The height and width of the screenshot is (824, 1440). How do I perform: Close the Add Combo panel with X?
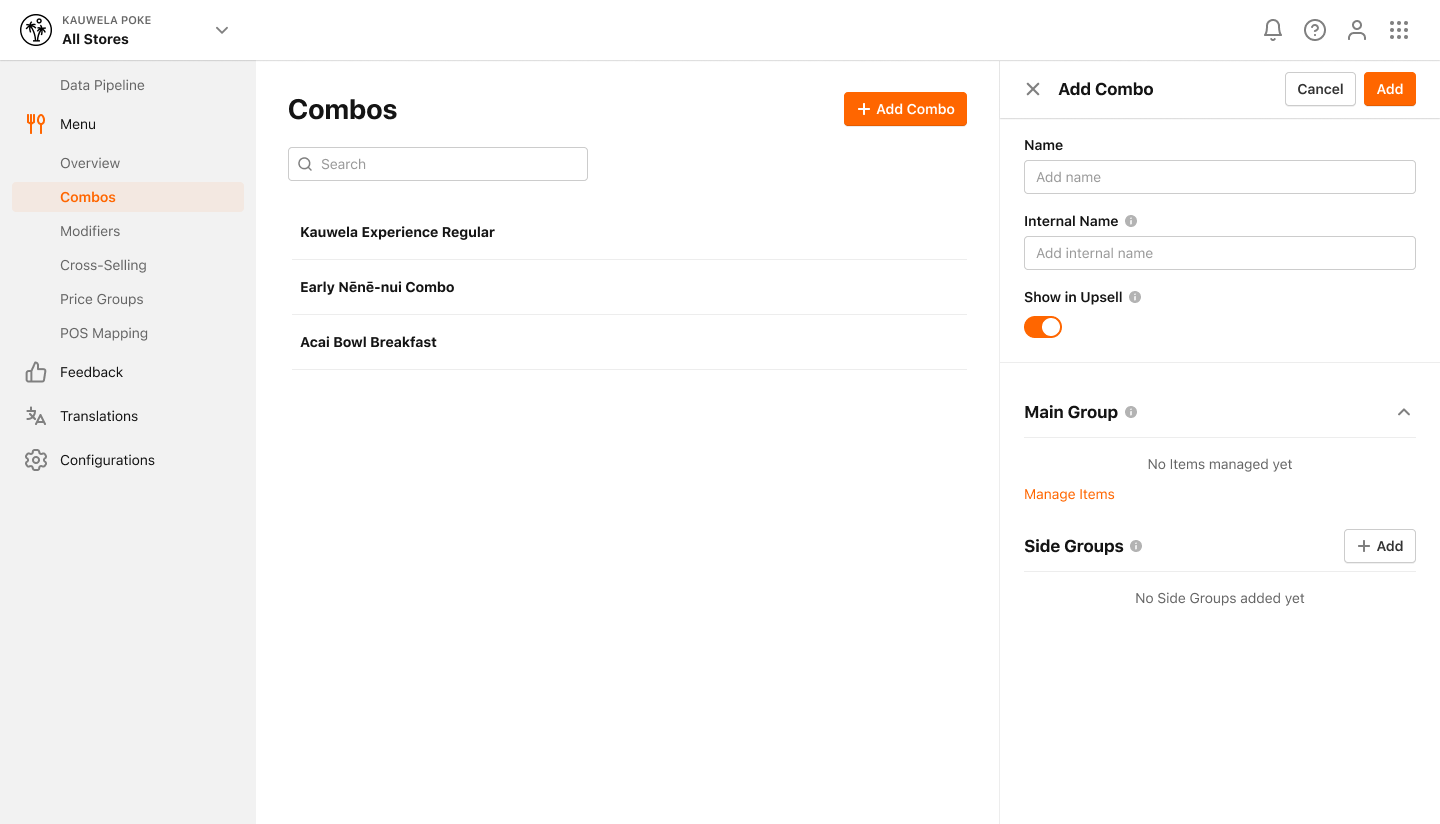pyautogui.click(x=1033, y=89)
